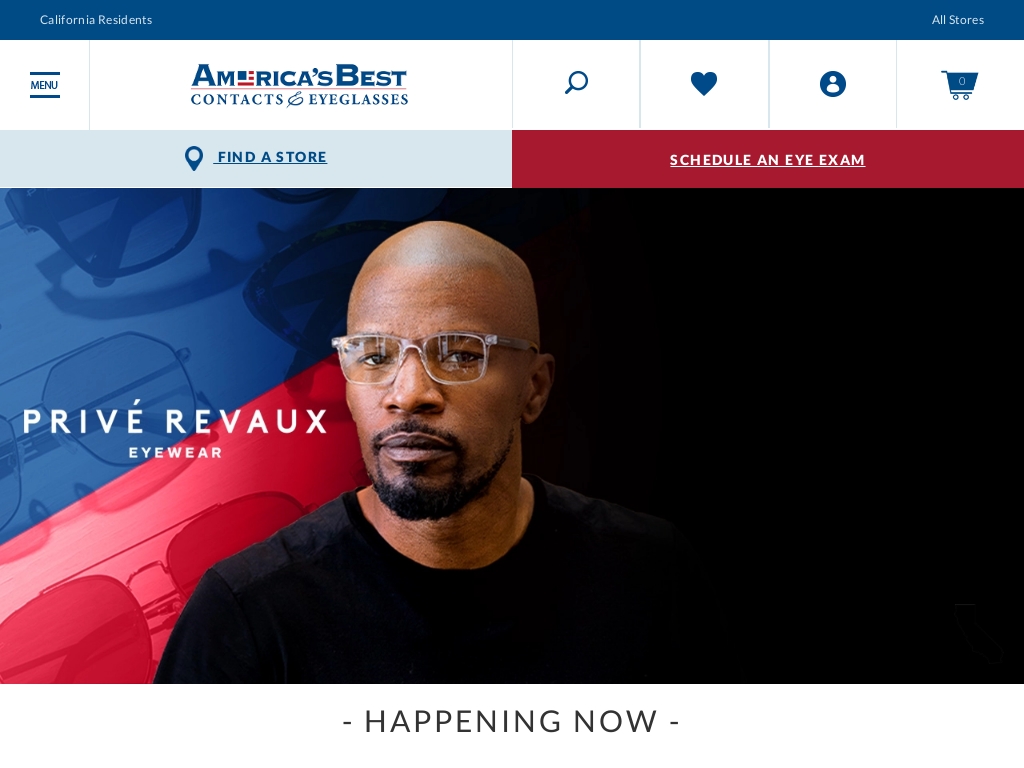Click the magnifying glass search icon
The width and height of the screenshot is (1024, 768).
tap(577, 83)
